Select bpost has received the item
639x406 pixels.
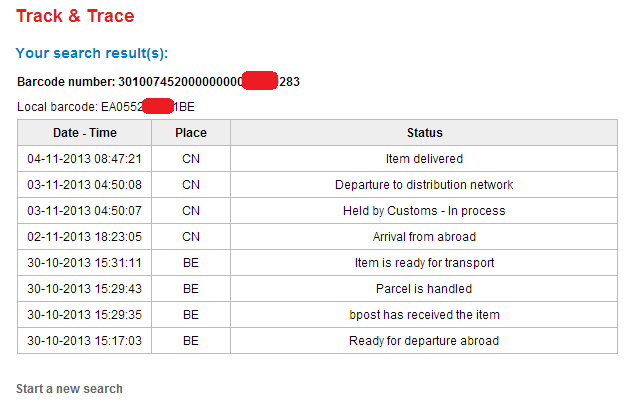[424, 314]
